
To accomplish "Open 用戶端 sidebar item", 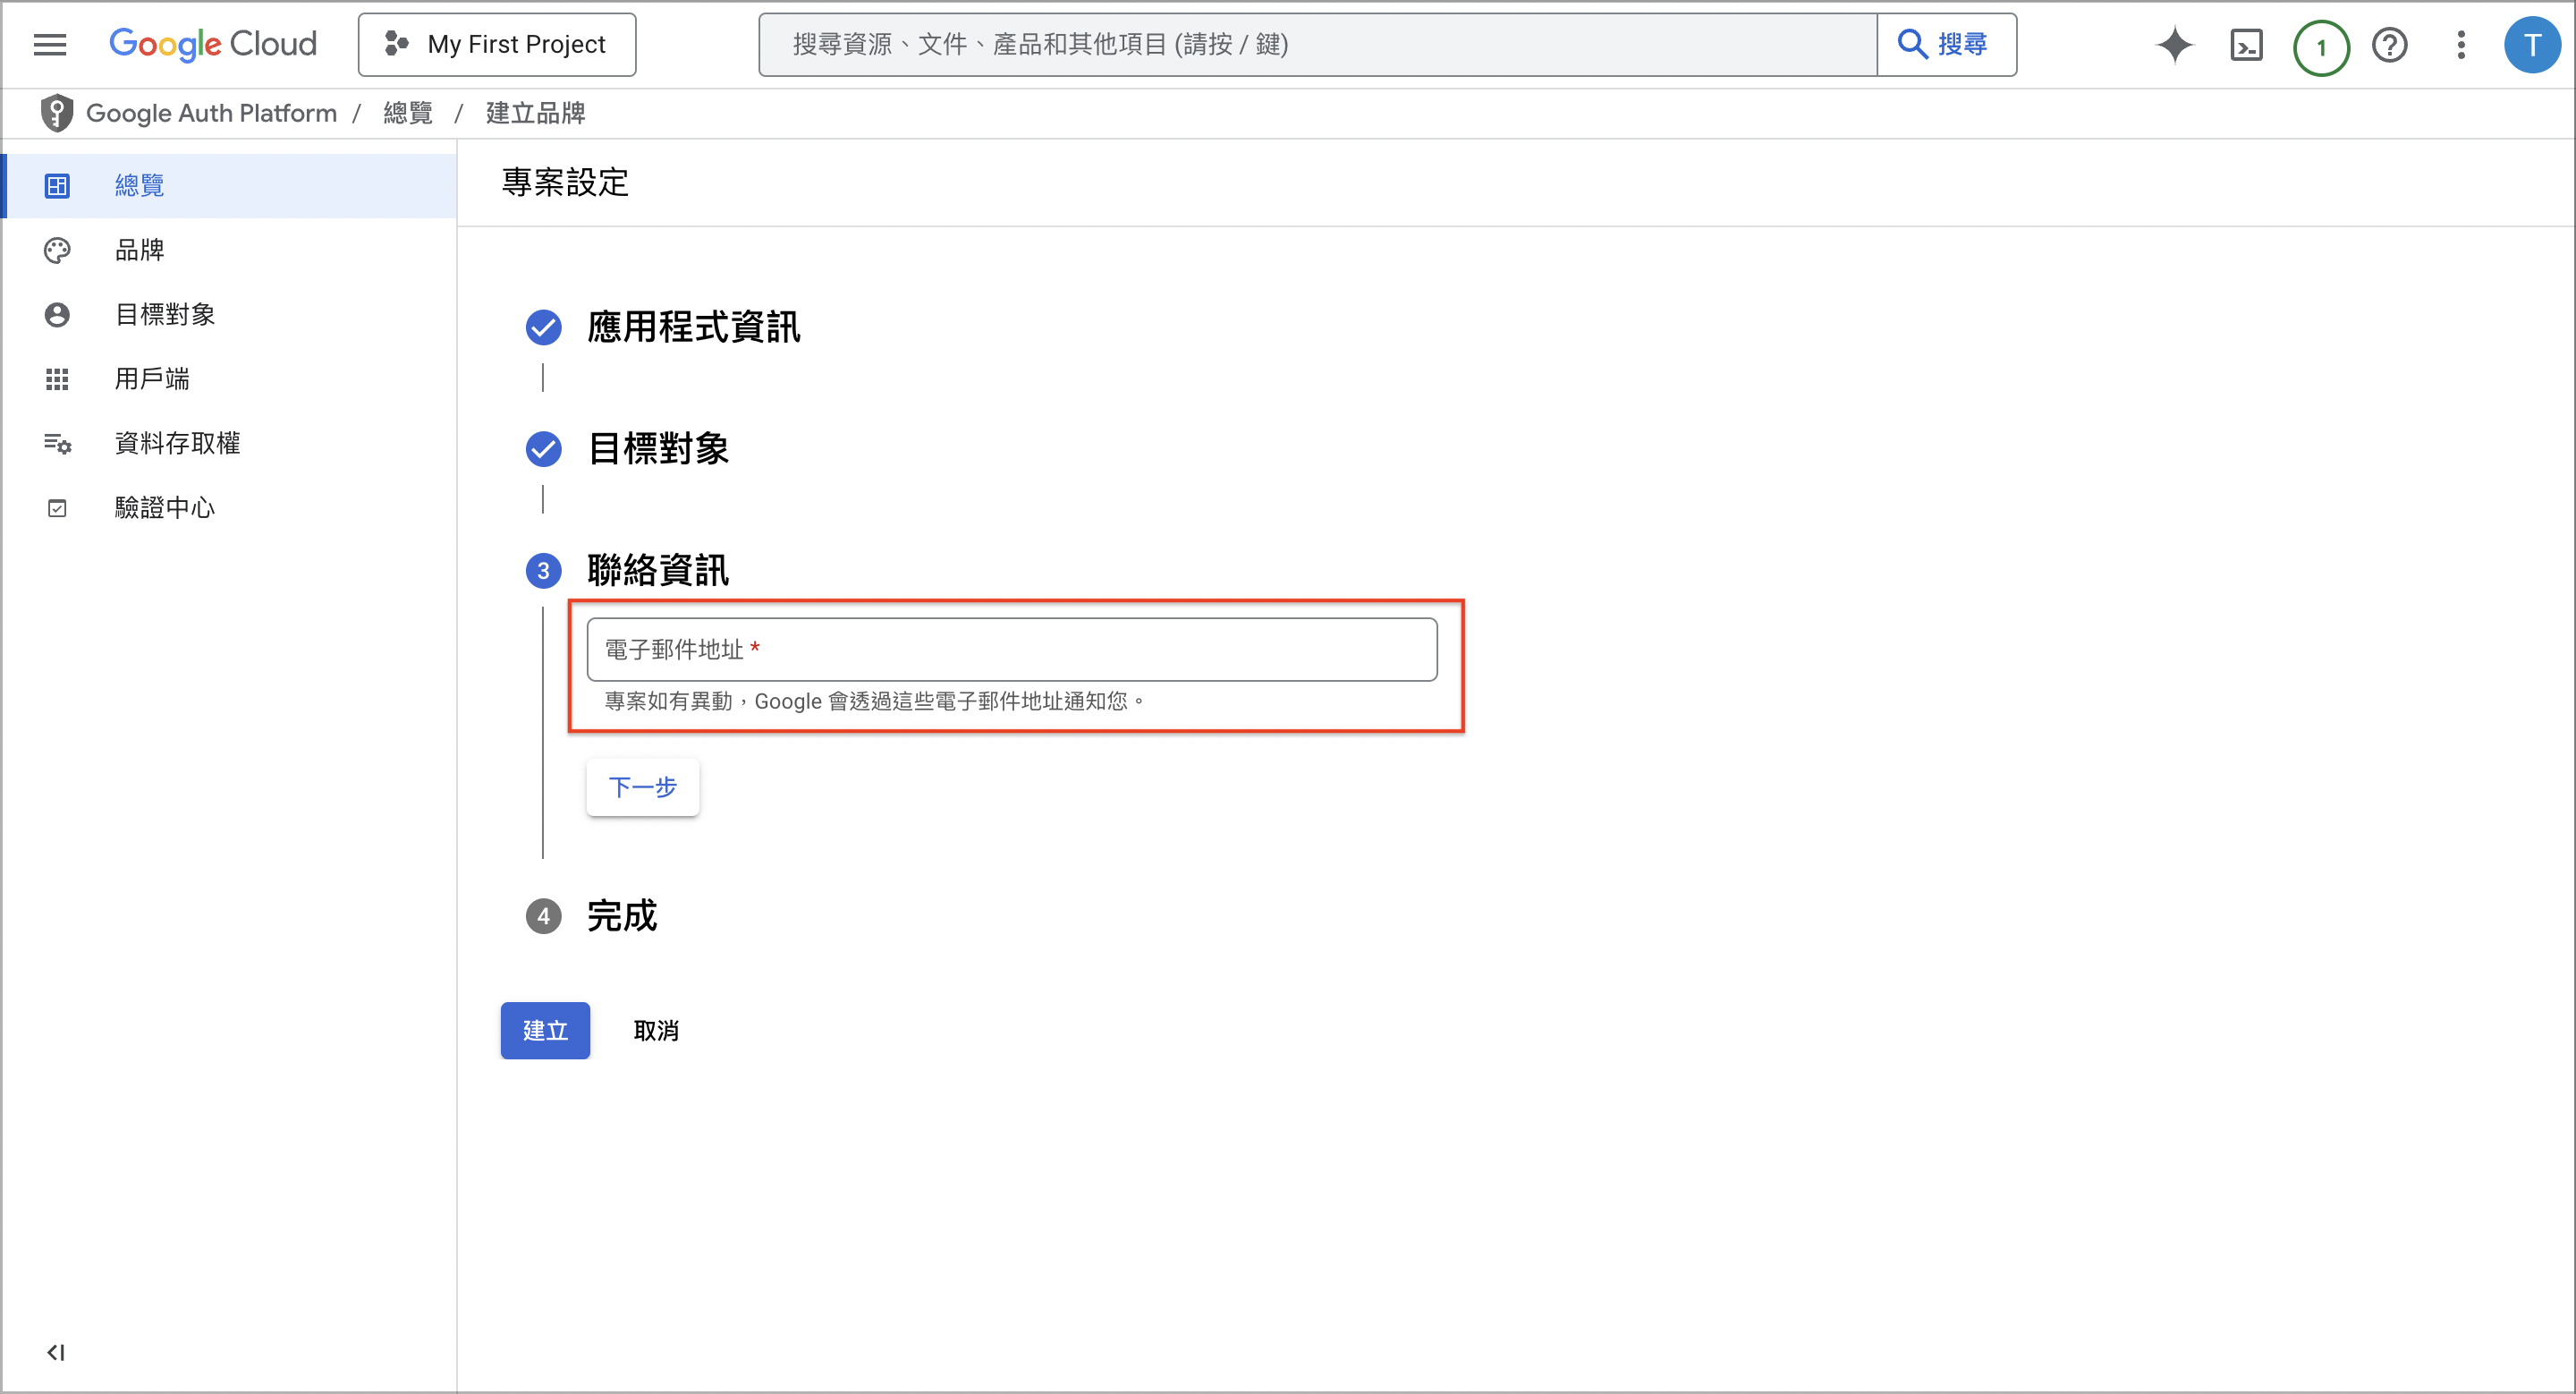I will coord(151,379).
